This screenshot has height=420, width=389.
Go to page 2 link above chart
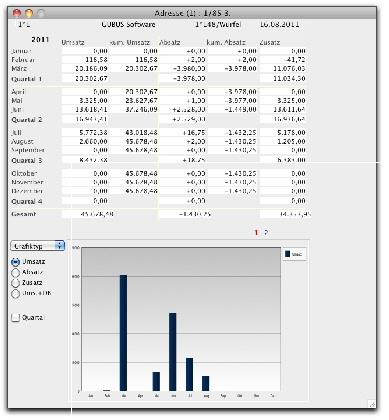point(266,233)
